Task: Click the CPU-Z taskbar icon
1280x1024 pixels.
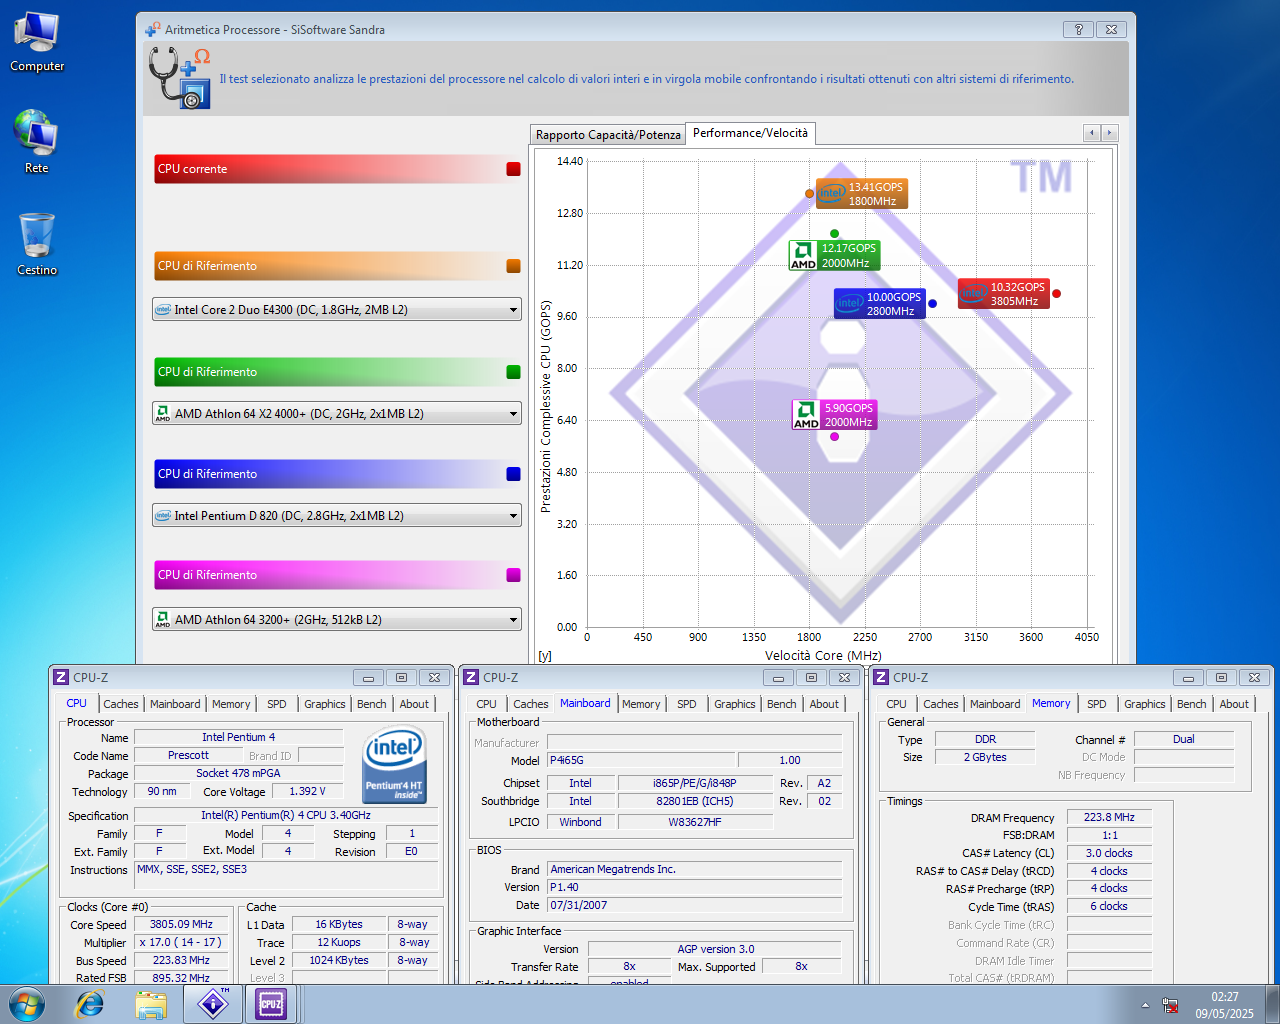Action: pyautogui.click(x=271, y=1004)
